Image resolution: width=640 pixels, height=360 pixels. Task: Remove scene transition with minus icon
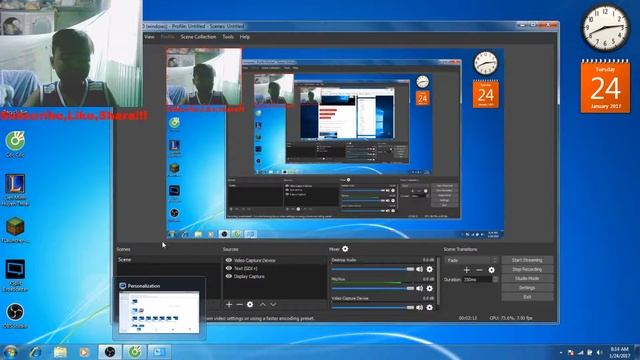(x=479, y=270)
